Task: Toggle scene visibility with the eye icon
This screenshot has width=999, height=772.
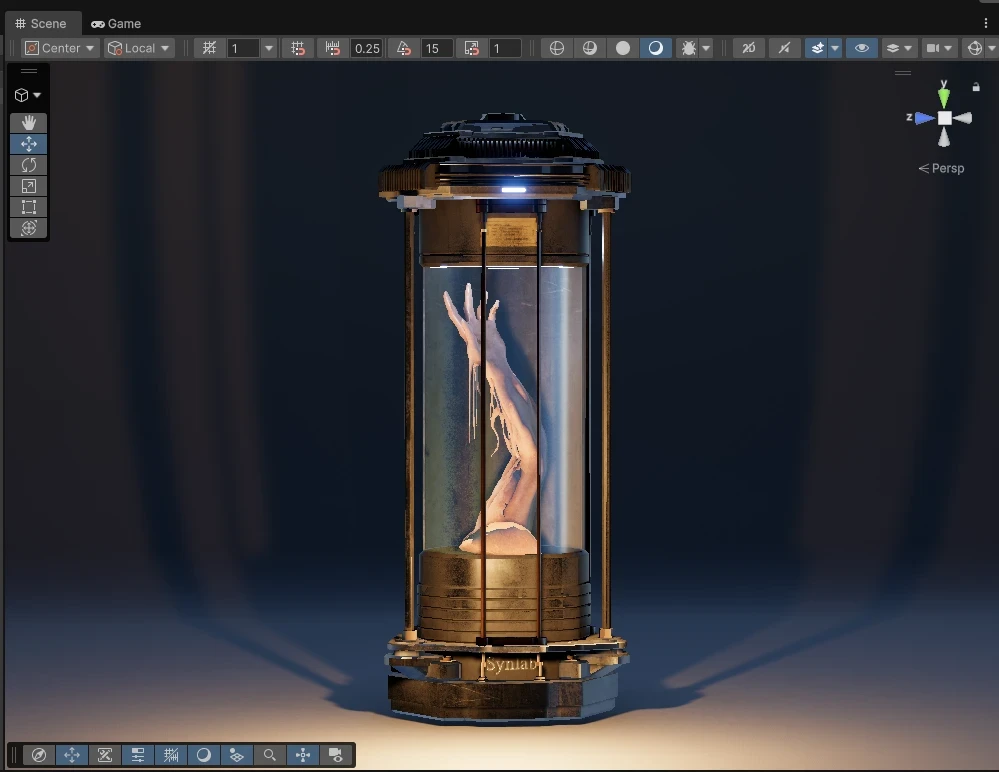Action: [x=862, y=47]
